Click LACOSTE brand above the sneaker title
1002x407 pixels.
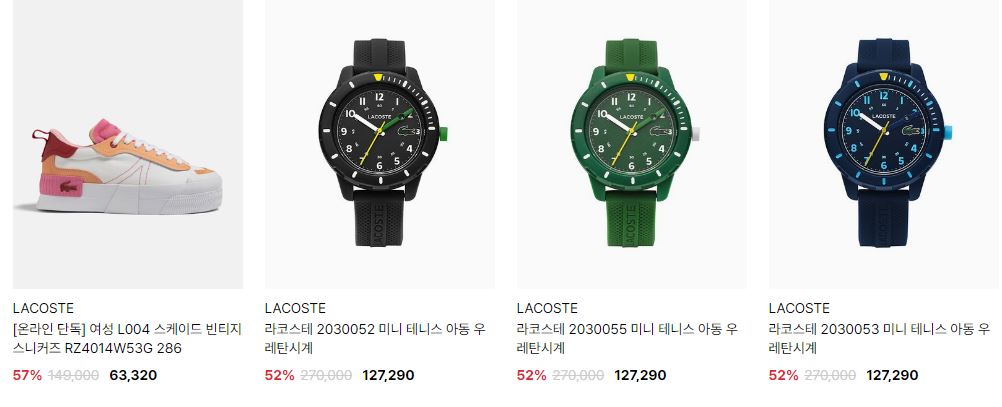(43, 309)
